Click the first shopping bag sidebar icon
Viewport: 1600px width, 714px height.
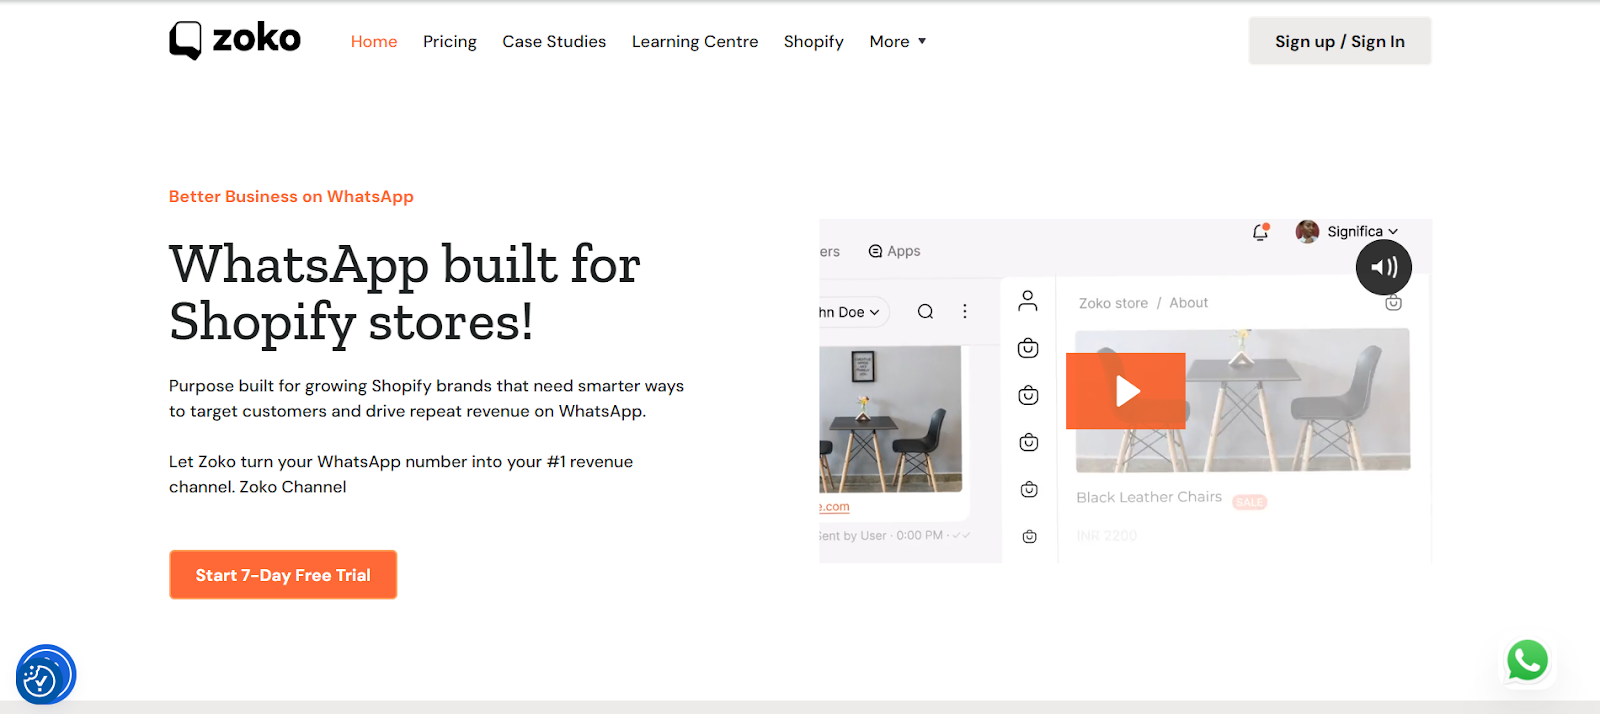click(1028, 348)
